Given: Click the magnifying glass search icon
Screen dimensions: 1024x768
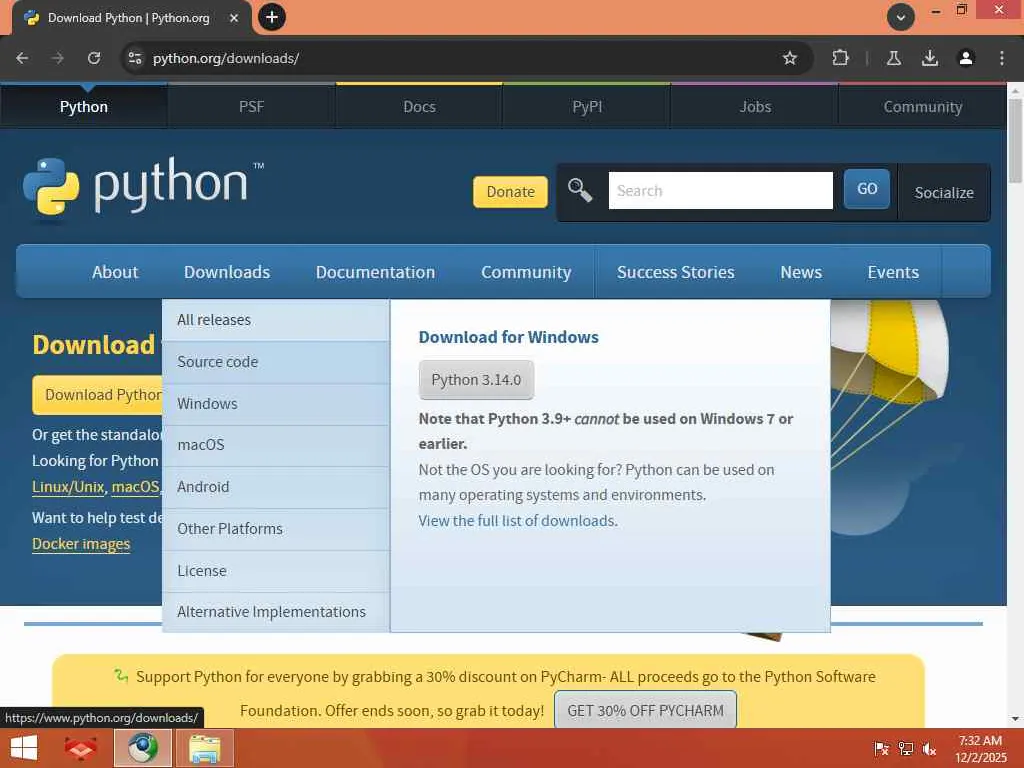Looking at the screenshot, I should (579, 190).
